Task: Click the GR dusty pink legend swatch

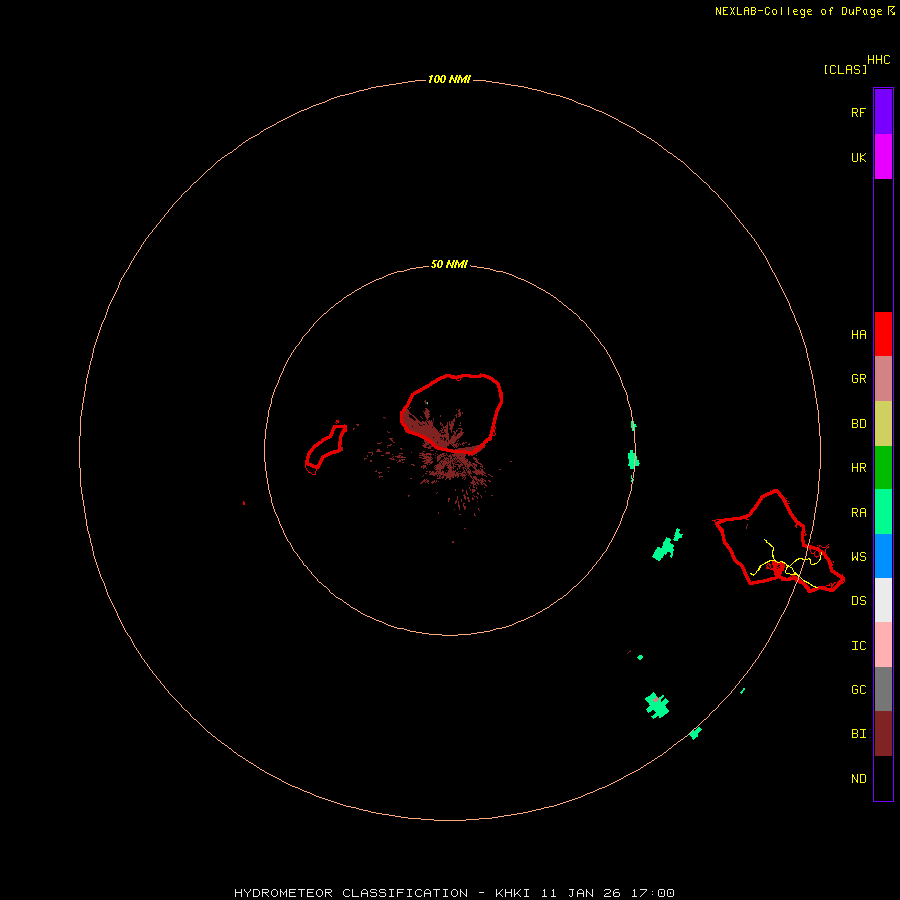Action: [x=883, y=379]
